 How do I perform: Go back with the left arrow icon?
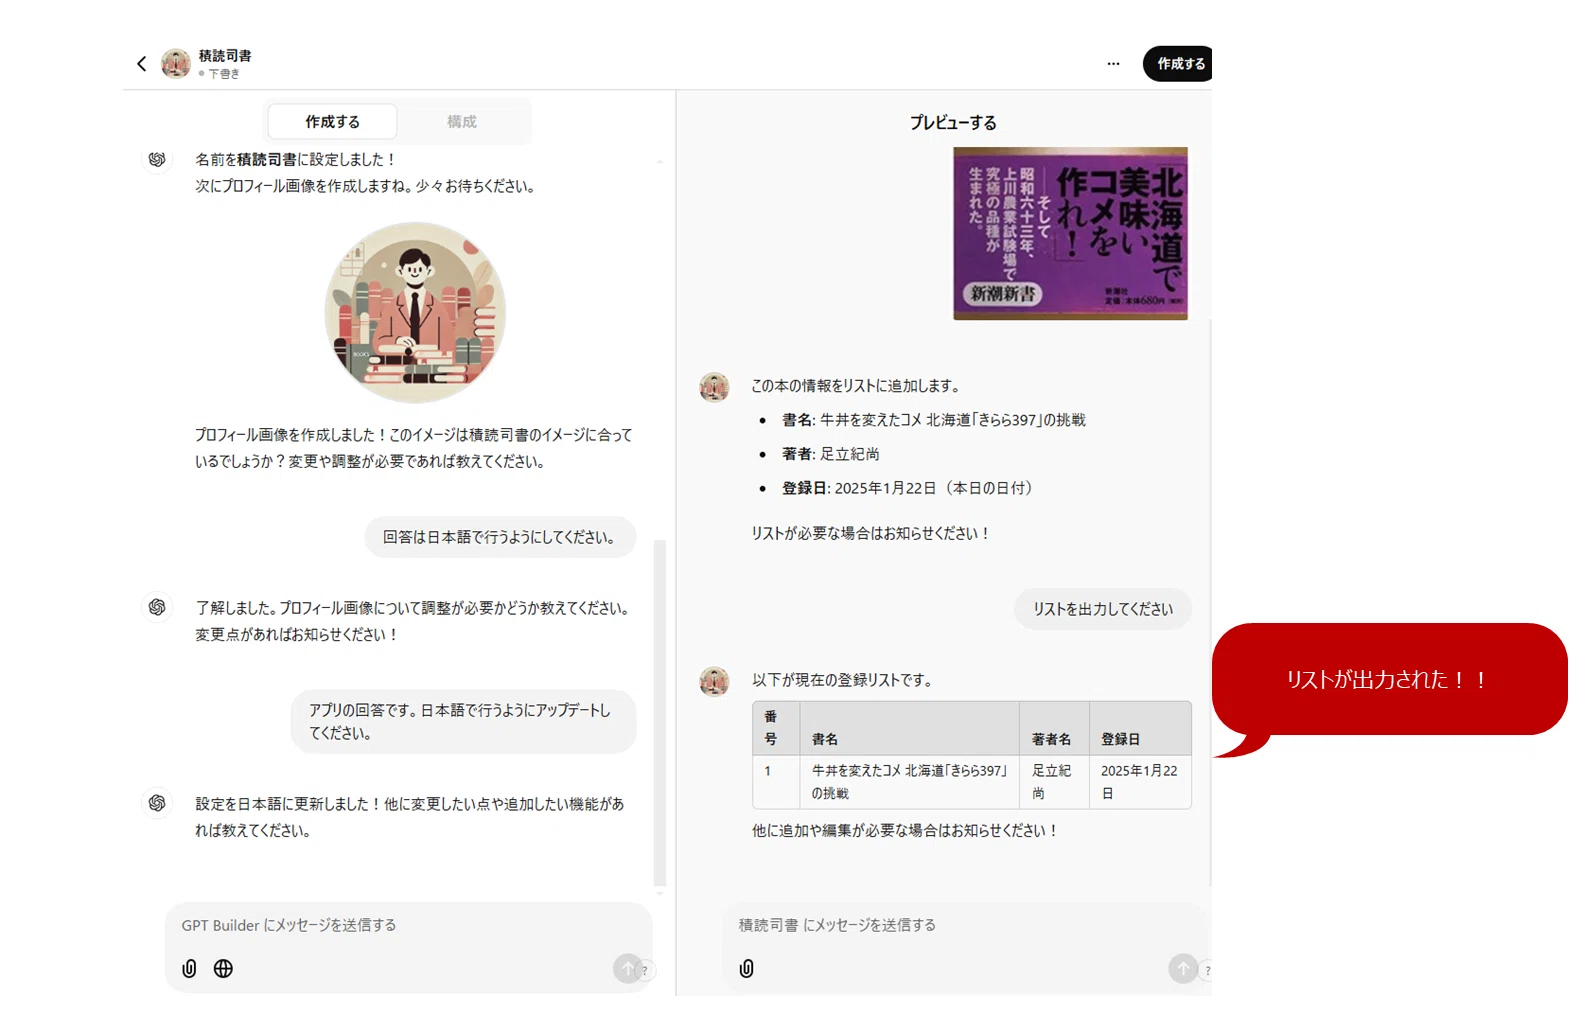tap(142, 64)
